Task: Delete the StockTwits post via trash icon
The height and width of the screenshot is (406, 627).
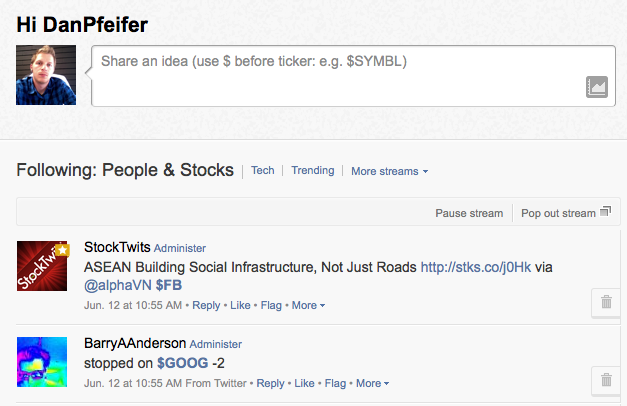Action: click(x=606, y=302)
